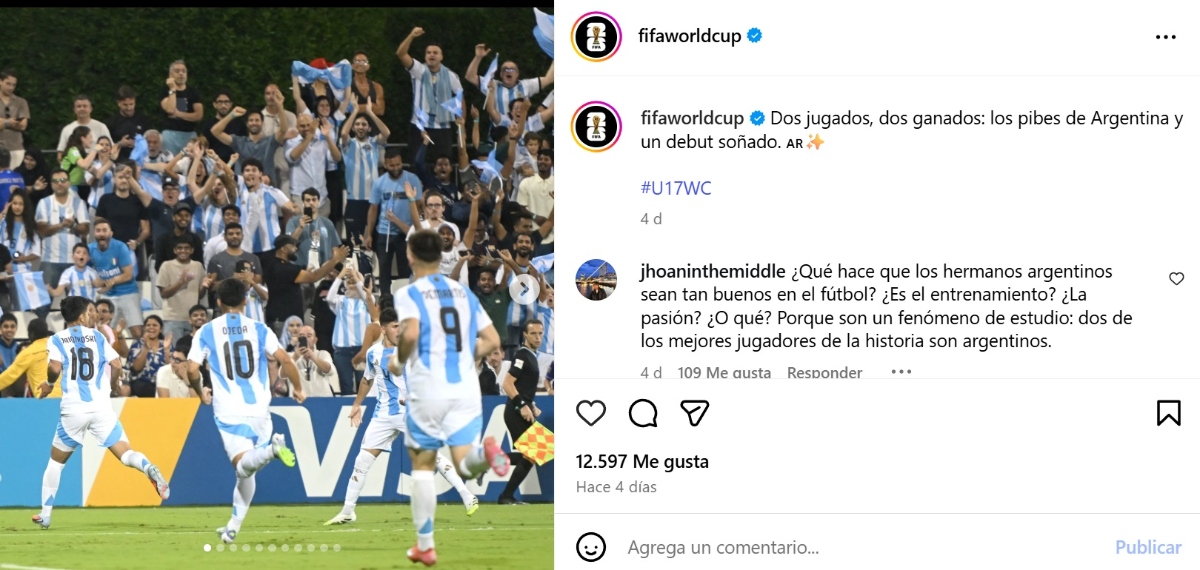Open the comment bubble icon
The width and height of the screenshot is (1200, 570).
pos(643,413)
